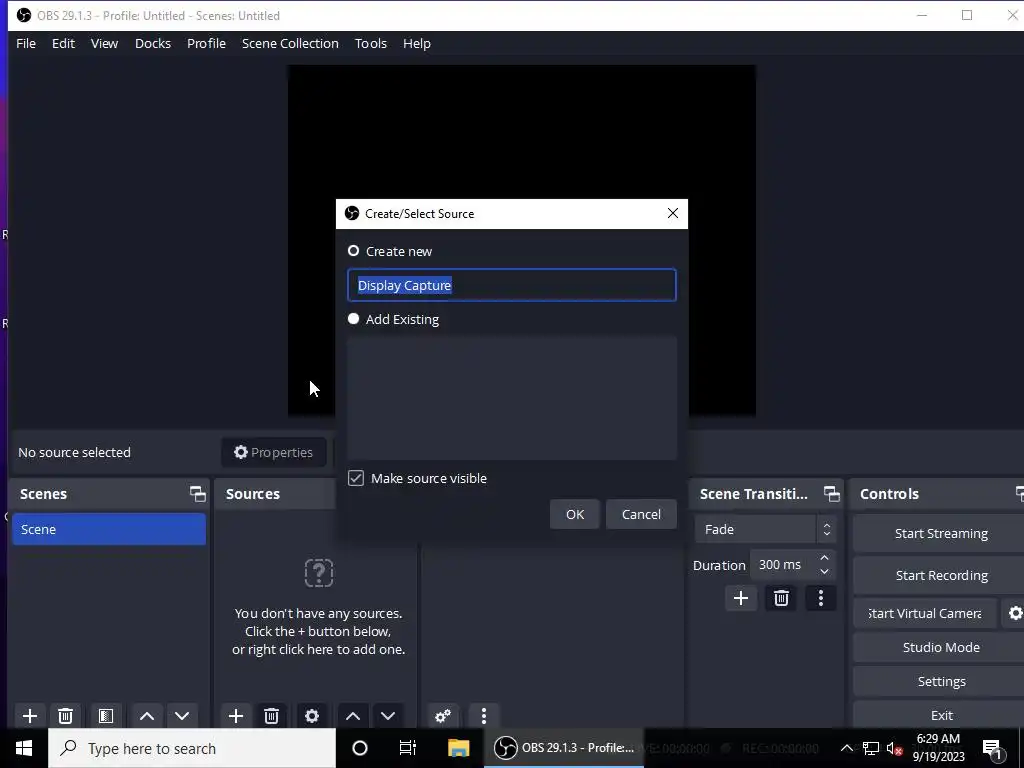Viewport: 1024px width, 768px height.
Task: Click Start Recording button
Action: pyautogui.click(x=940, y=575)
